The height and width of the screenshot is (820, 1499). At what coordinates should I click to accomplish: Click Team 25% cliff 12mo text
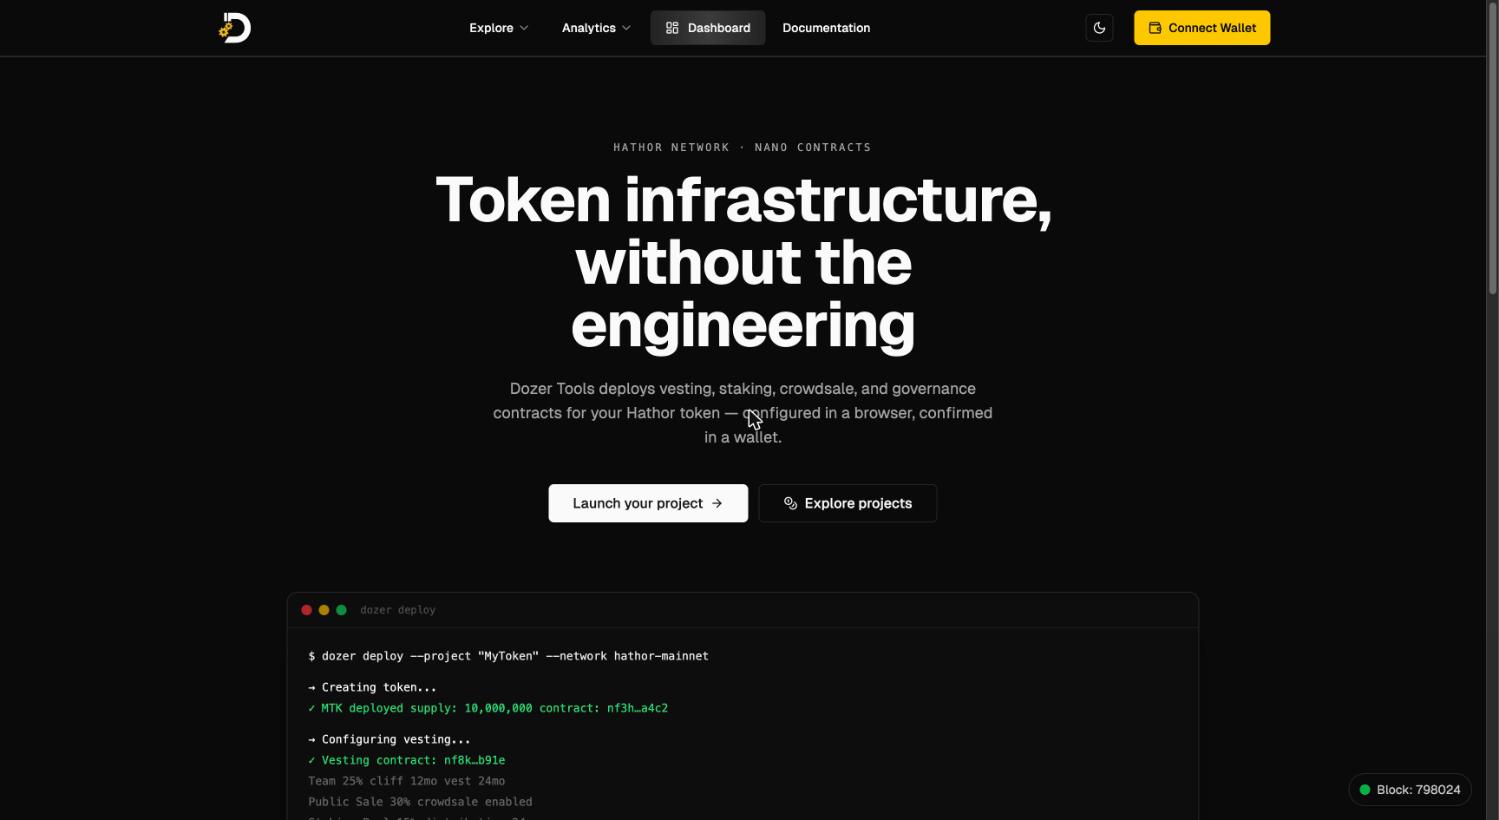tap(407, 781)
